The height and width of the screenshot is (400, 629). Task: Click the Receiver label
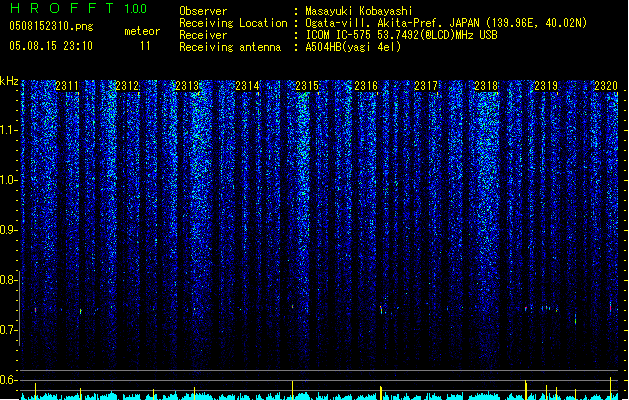pos(203,35)
